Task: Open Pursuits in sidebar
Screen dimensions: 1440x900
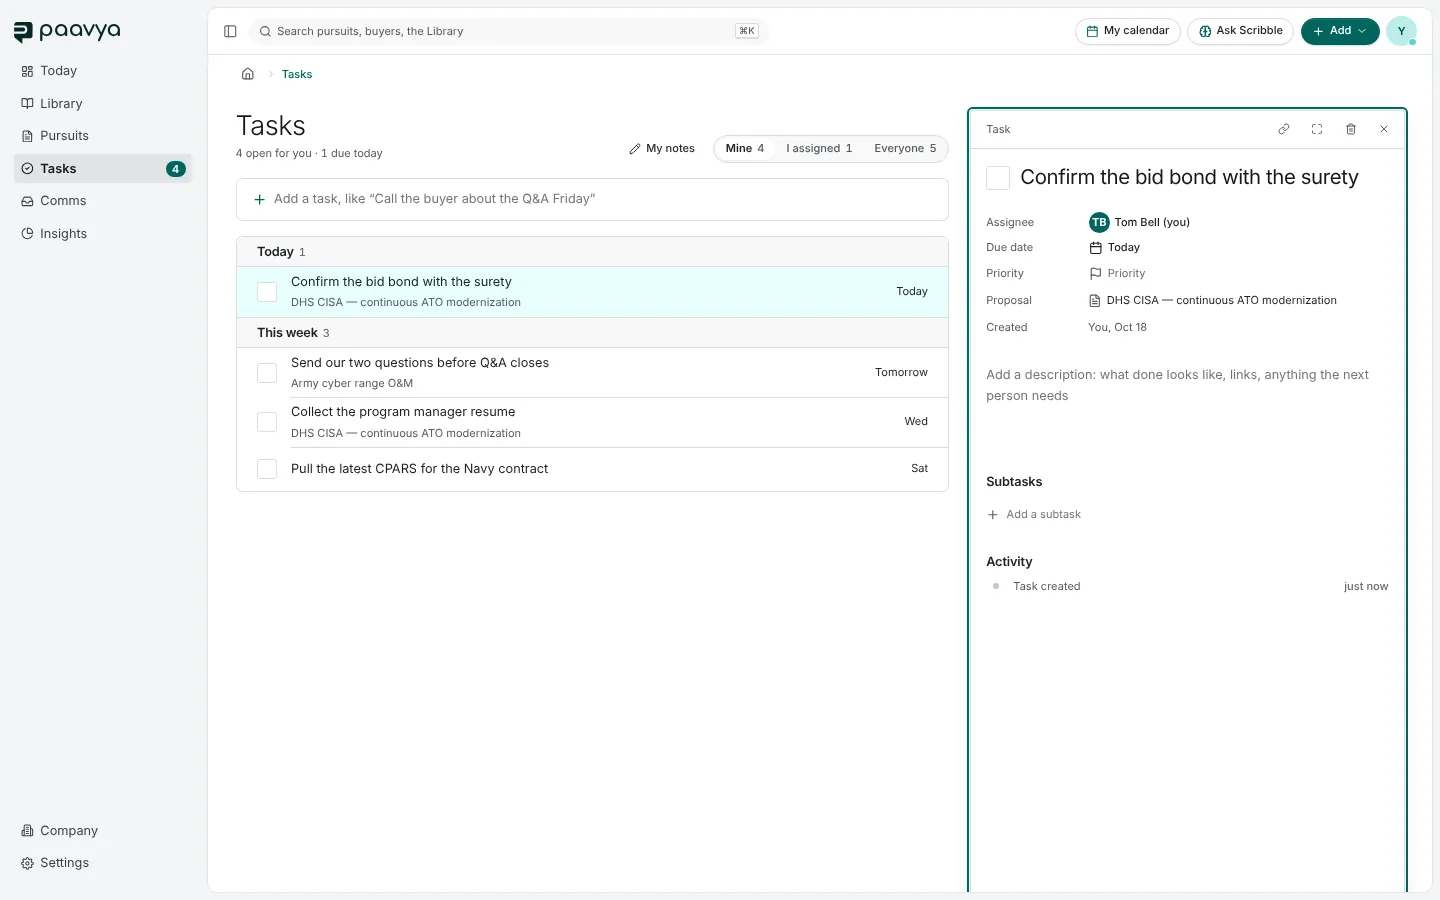Action: [103, 136]
